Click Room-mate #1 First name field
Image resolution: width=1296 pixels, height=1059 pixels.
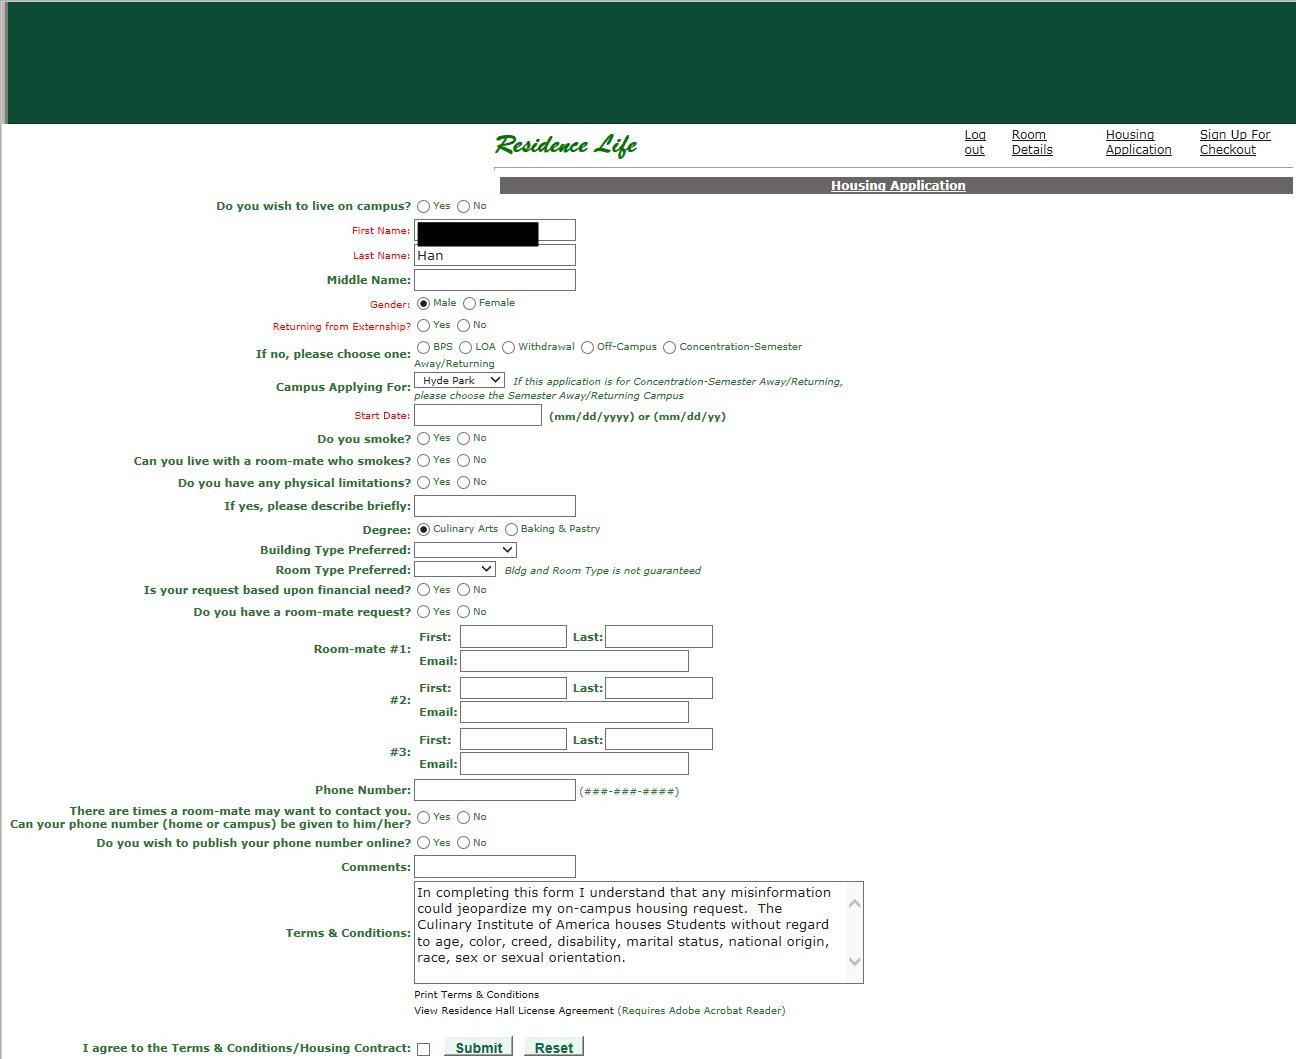point(513,636)
